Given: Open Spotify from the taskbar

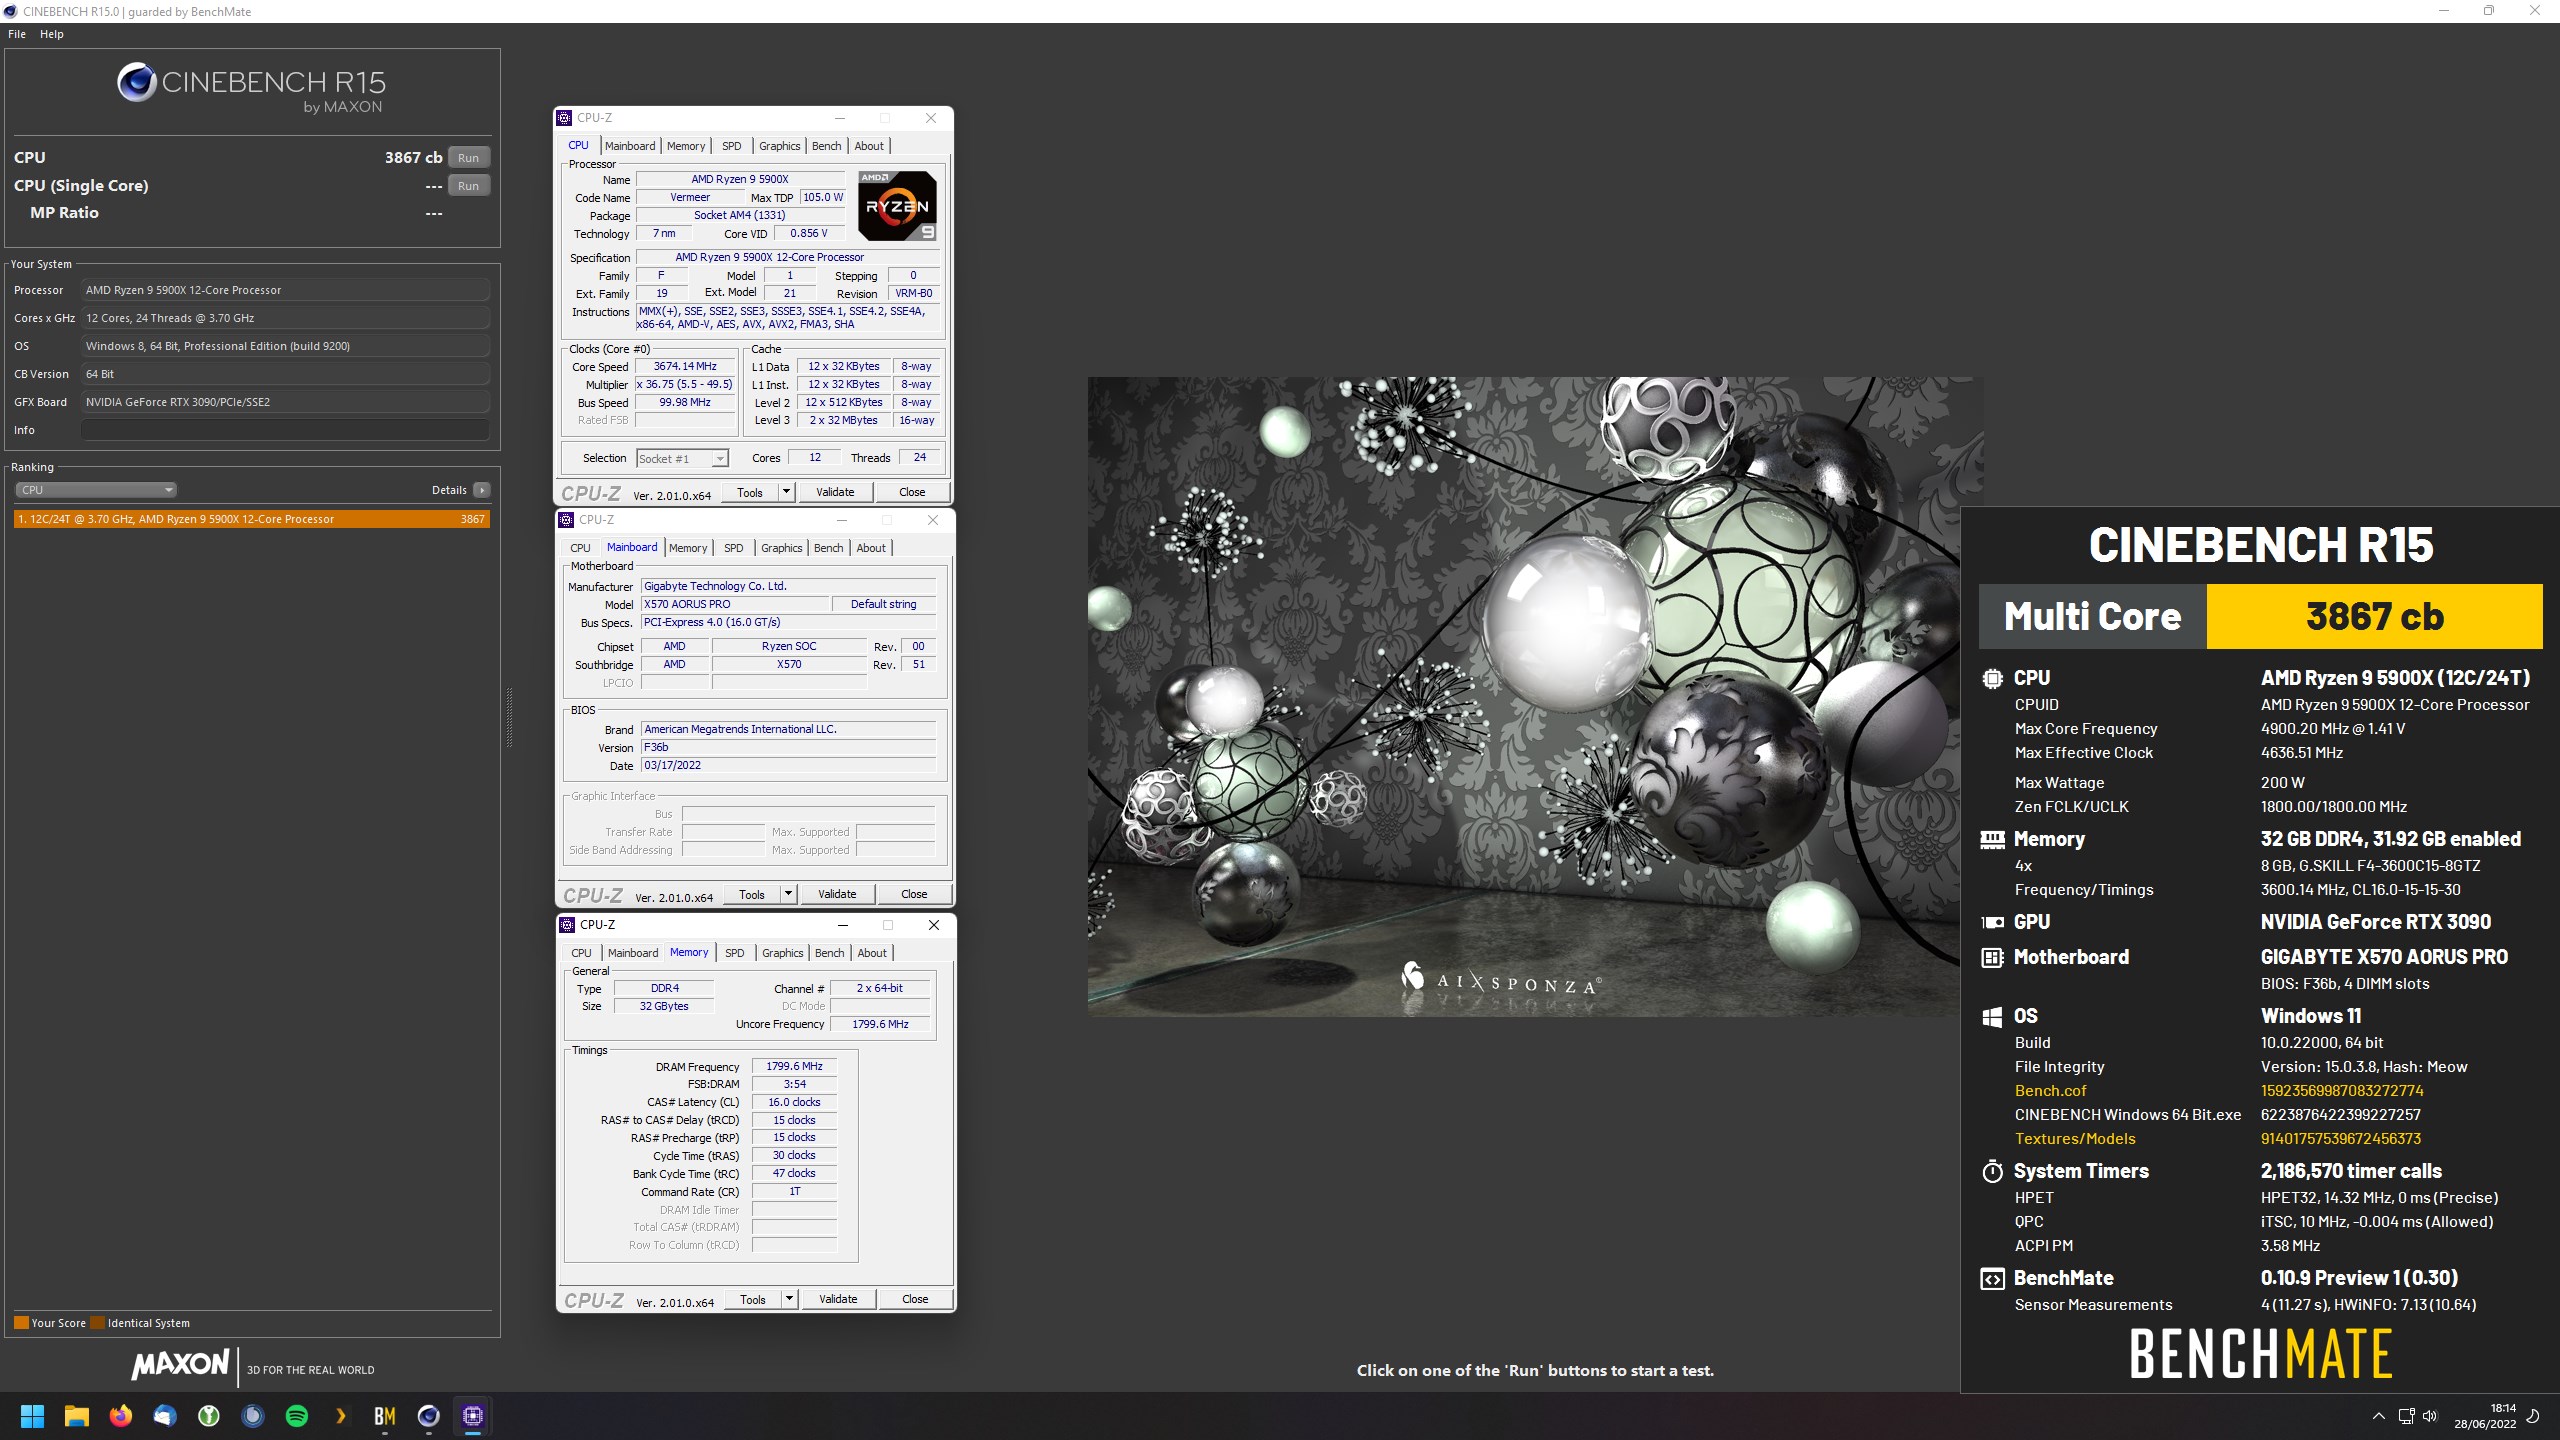Looking at the screenshot, I should (x=297, y=1416).
